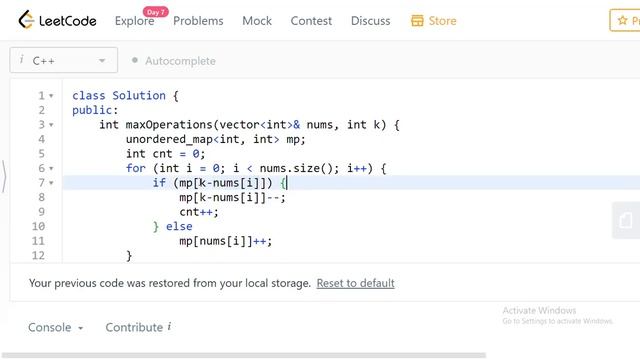Viewport: 640px width, 360px height.
Task: Collapse the class Solution fold arrow on line 1
Action: 51,96
